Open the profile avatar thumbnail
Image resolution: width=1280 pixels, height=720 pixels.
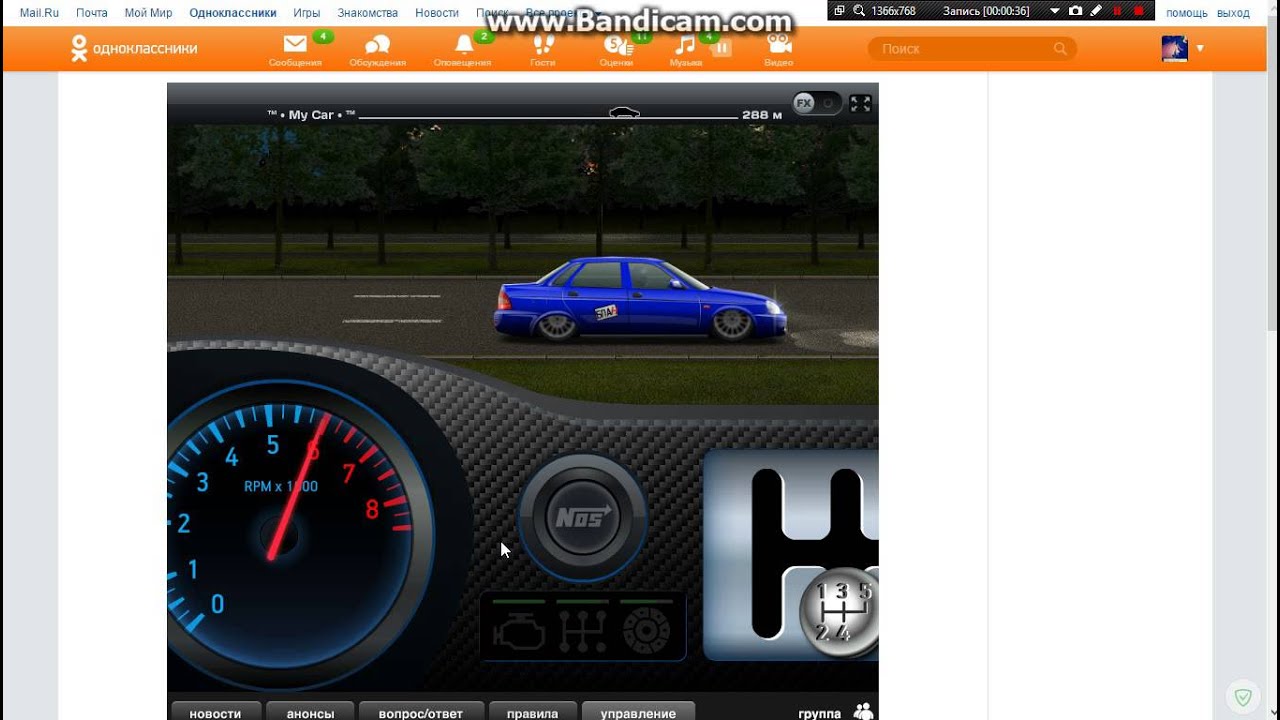[x=1174, y=48]
